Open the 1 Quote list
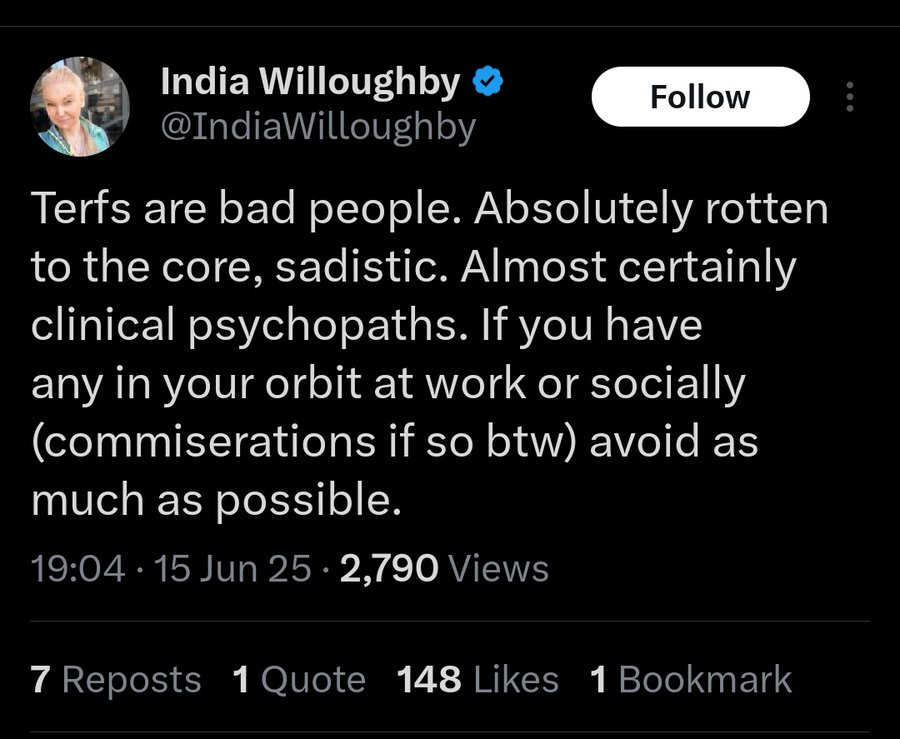Screen dimensions: 900x739 tap(298, 680)
